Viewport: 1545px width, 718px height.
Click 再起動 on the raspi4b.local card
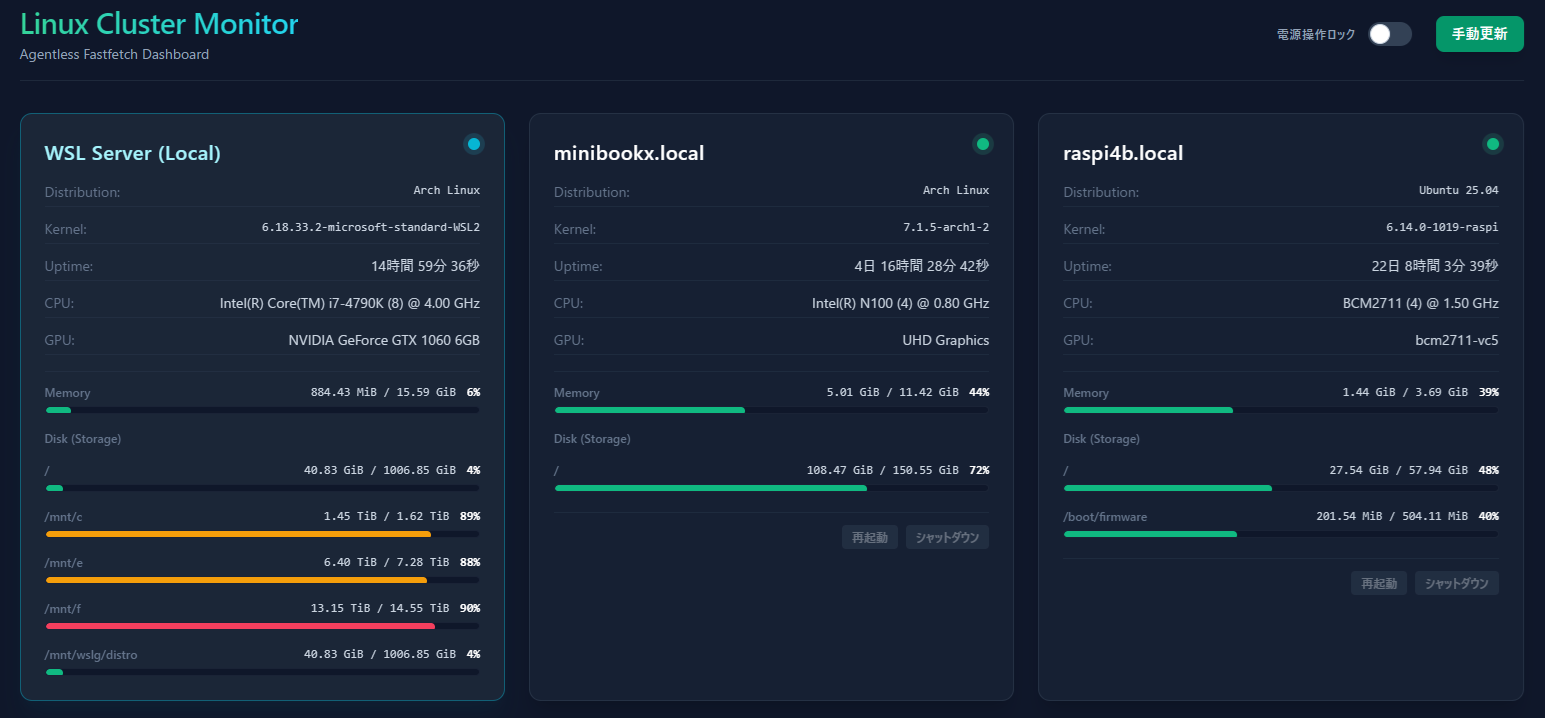coord(1379,583)
